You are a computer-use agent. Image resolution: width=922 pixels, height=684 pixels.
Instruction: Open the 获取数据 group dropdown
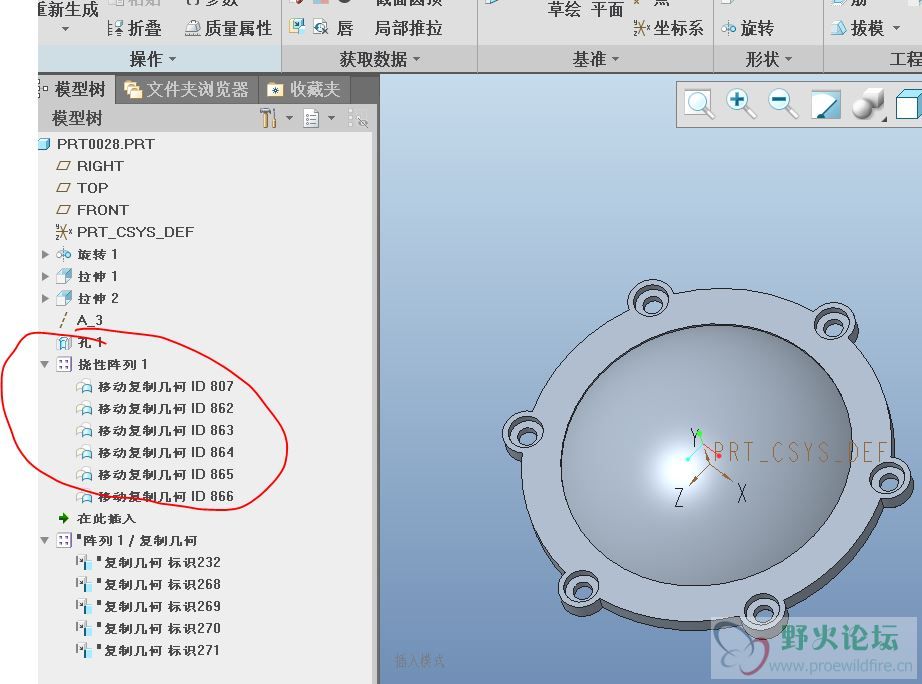(x=379, y=60)
